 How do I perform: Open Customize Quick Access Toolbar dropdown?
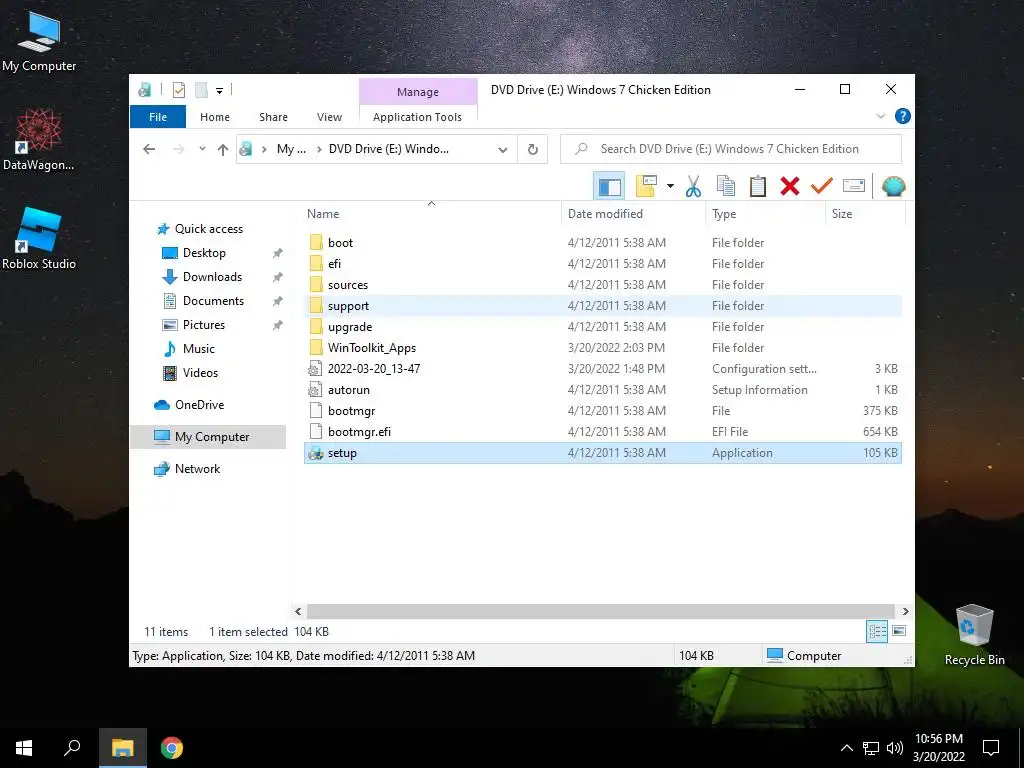click(x=219, y=91)
